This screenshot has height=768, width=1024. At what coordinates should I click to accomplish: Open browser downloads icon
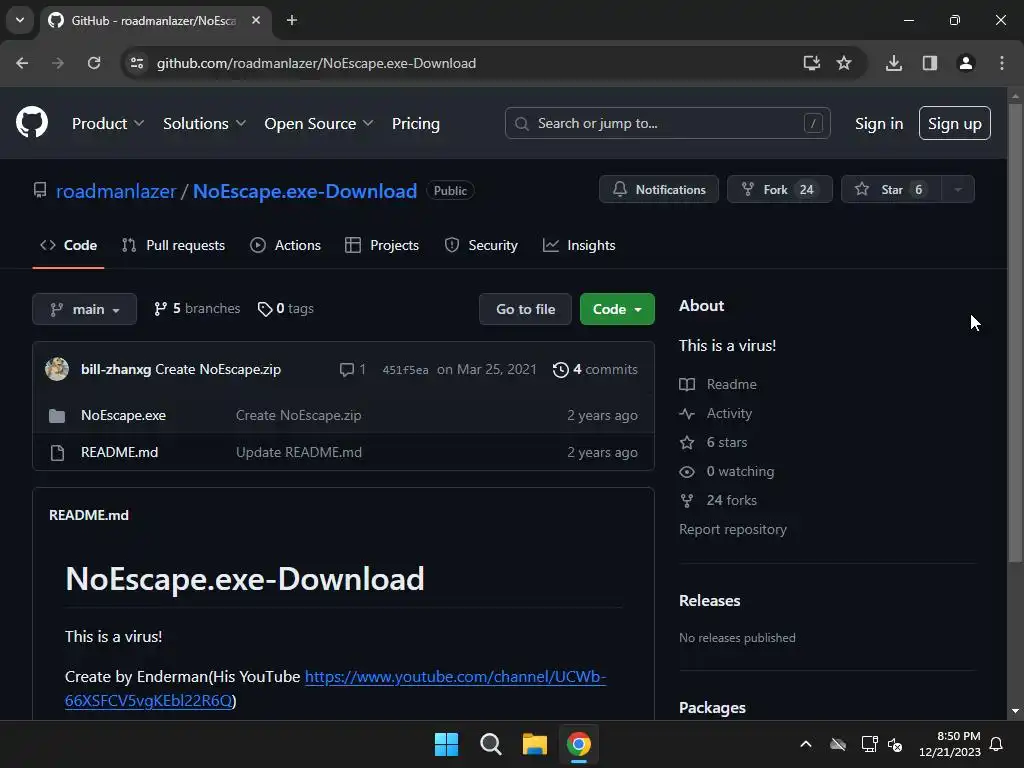pyautogui.click(x=894, y=63)
